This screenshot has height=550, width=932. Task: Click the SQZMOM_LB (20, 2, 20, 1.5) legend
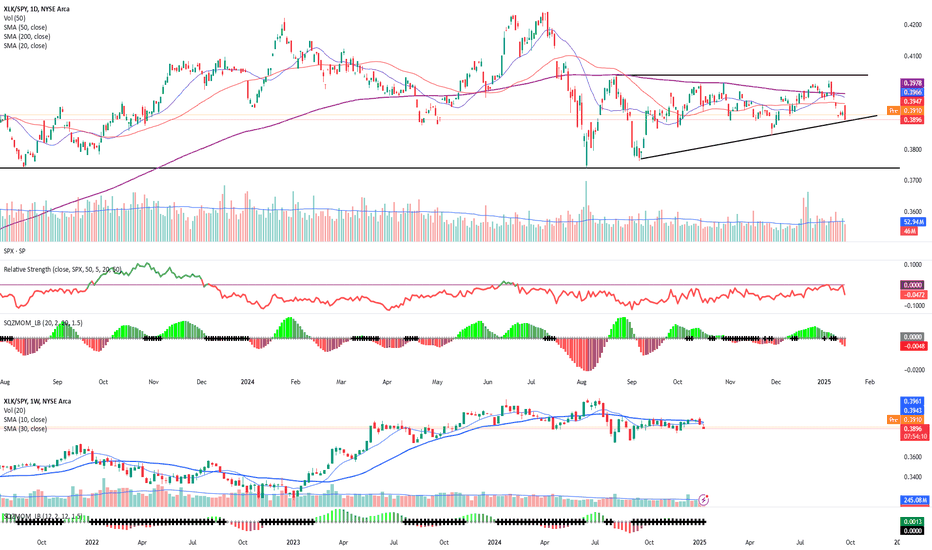tap(43, 323)
